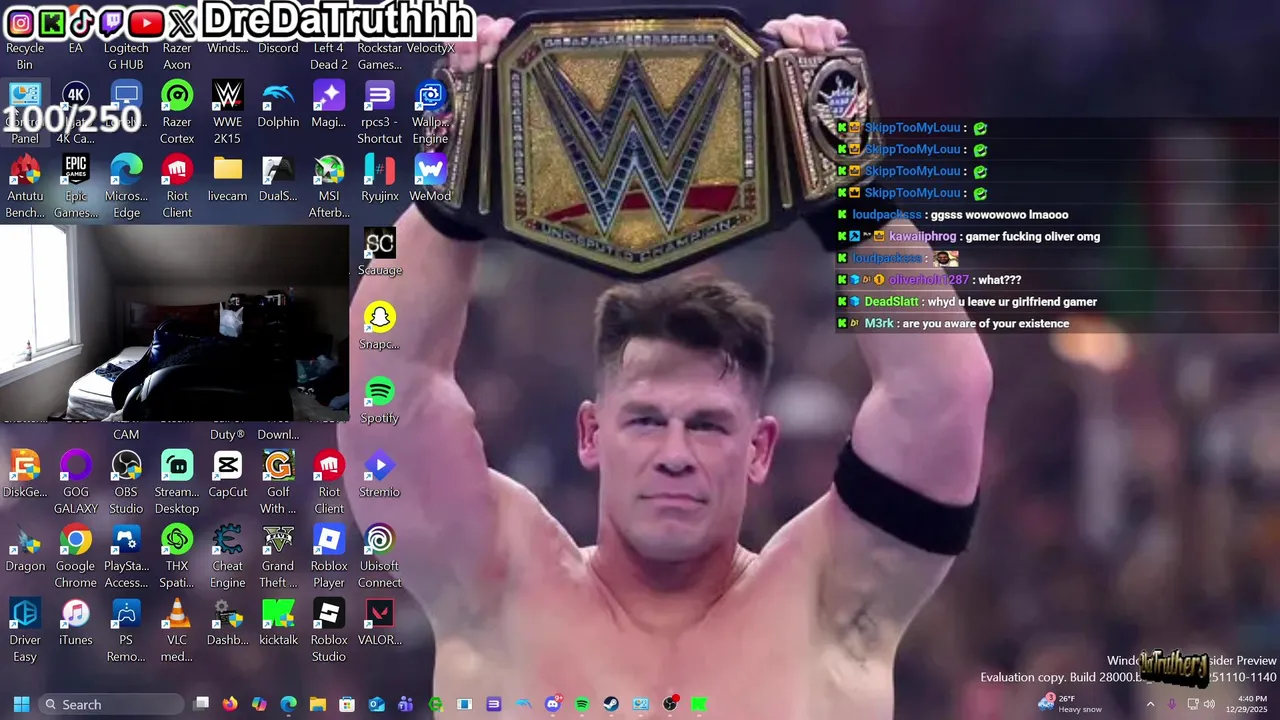This screenshot has height=720, width=1280.
Task: Open the Spotify desktop shortcut
Action: click(x=380, y=401)
